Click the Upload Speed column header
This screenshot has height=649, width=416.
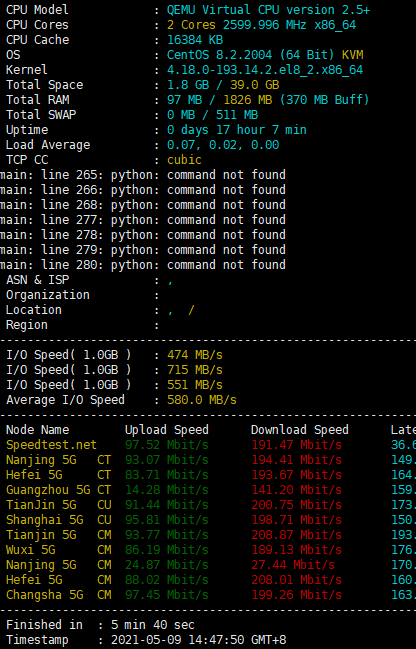click(x=167, y=430)
